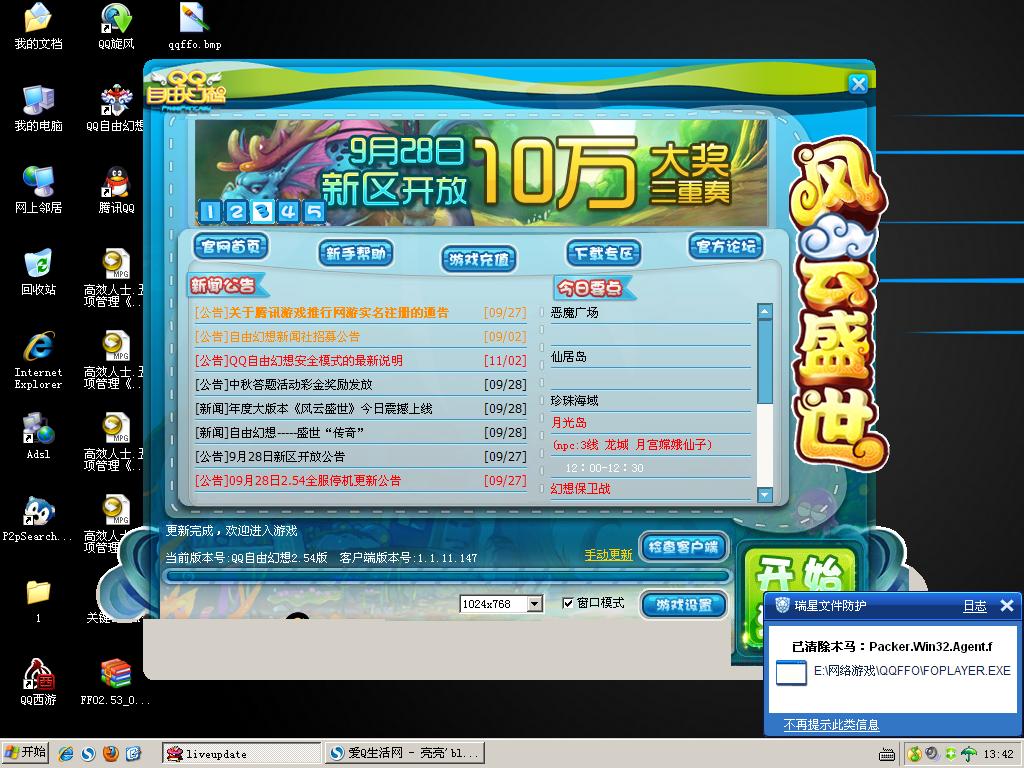Toggle the 窗口模式 windowed mode checkbox
This screenshot has height=768, width=1024.
pos(568,603)
